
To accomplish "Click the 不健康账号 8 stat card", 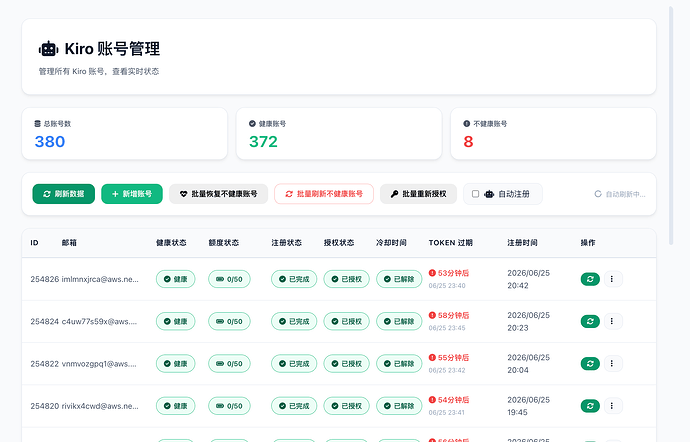I will (553, 134).
